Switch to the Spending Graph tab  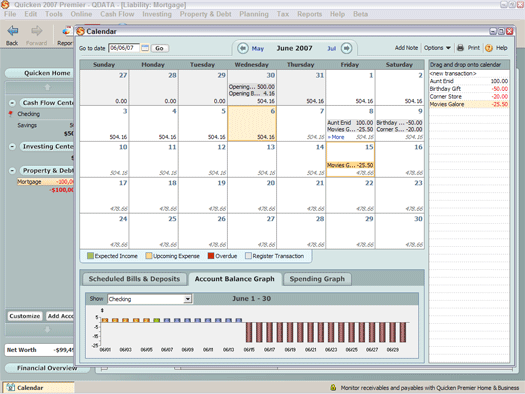point(317,279)
